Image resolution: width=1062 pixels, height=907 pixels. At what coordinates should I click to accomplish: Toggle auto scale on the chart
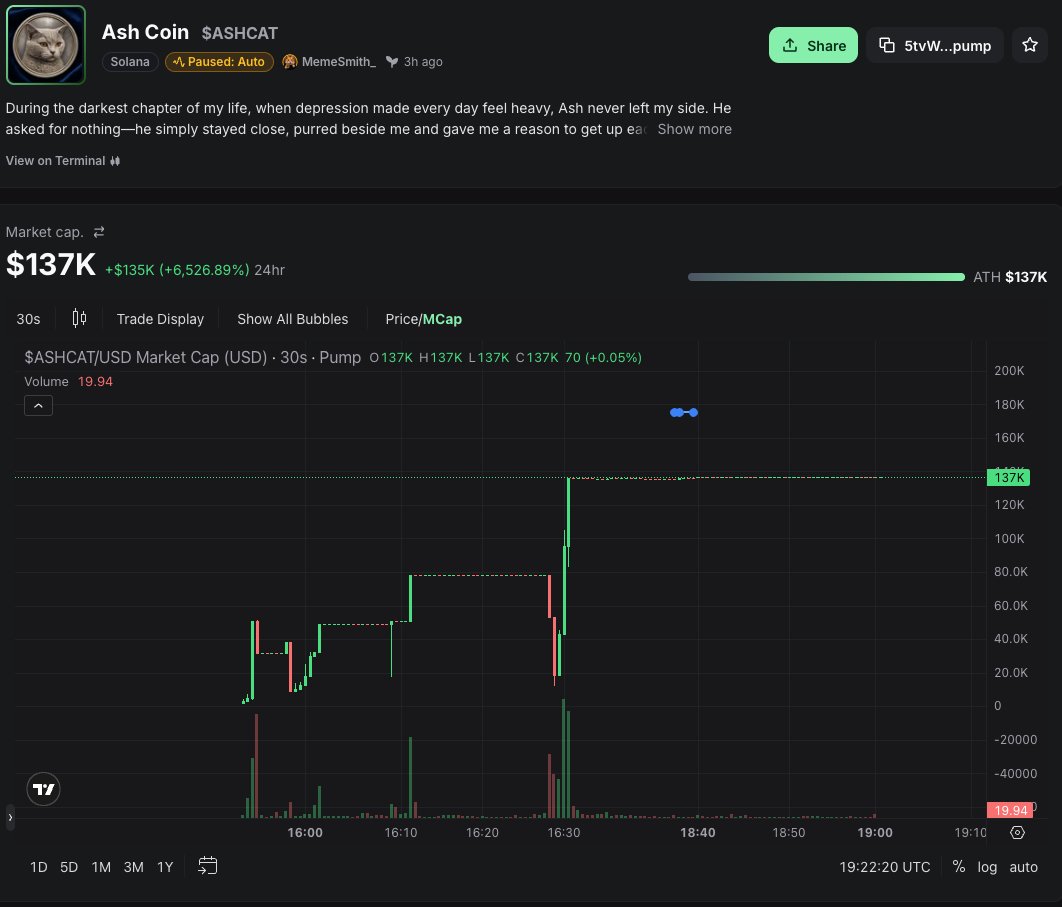tap(1023, 867)
